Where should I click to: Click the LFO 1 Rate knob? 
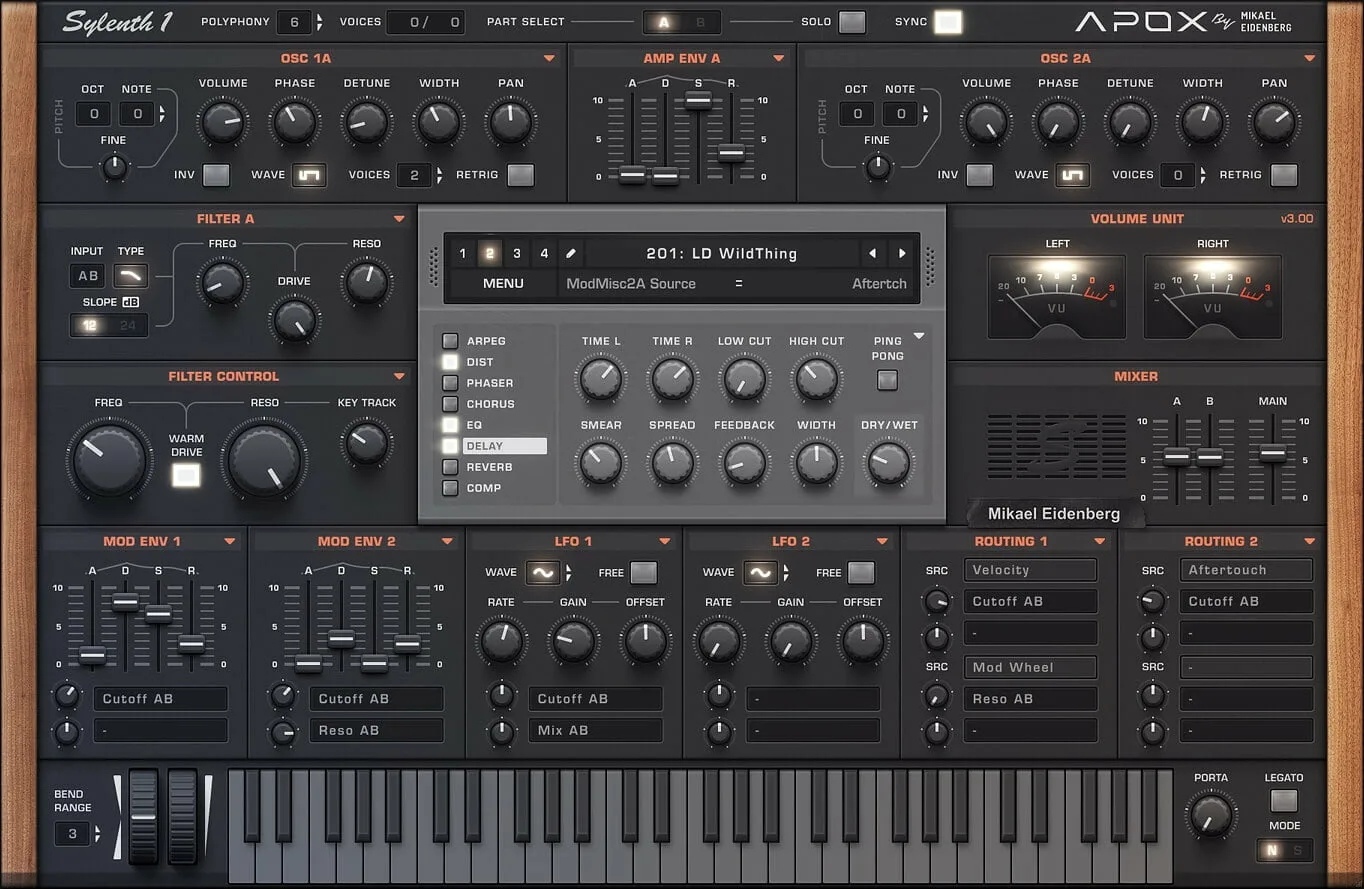click(x=501, y=640)
